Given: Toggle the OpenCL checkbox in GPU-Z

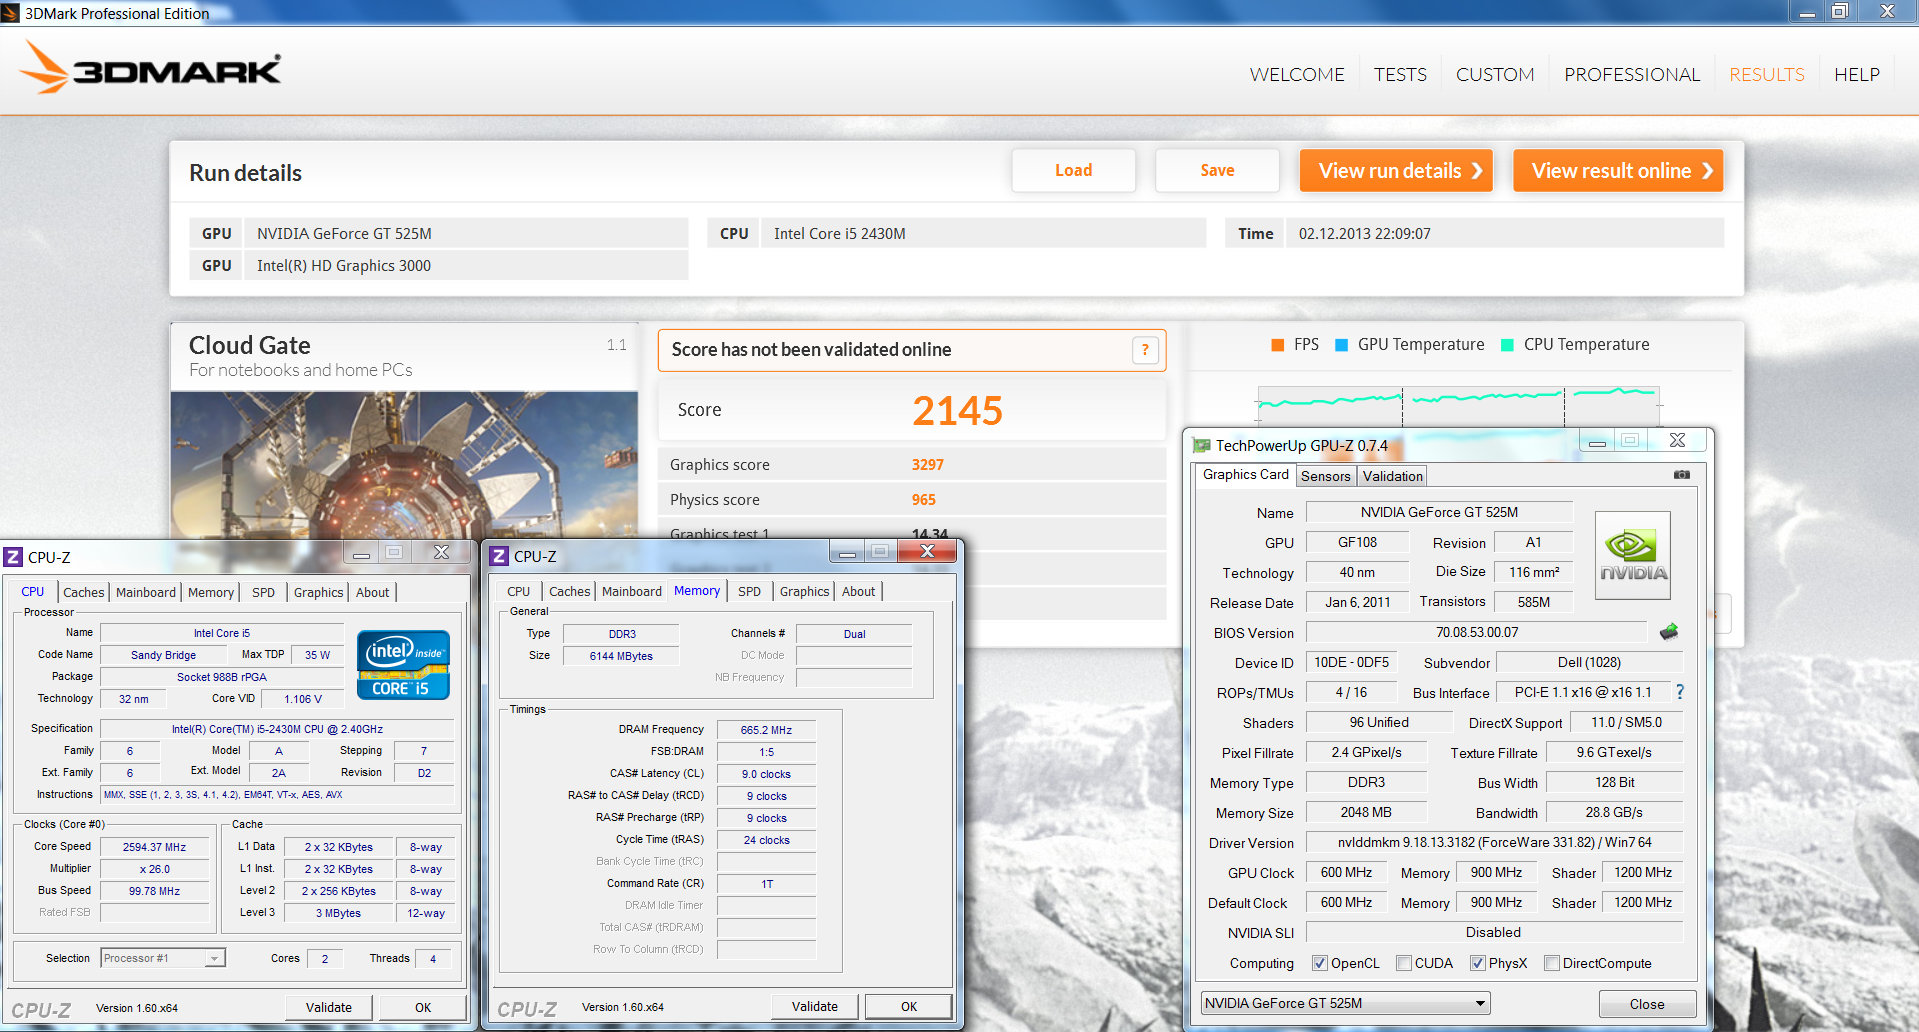Looking at the screenshot, I should (x=1319, y=963).
